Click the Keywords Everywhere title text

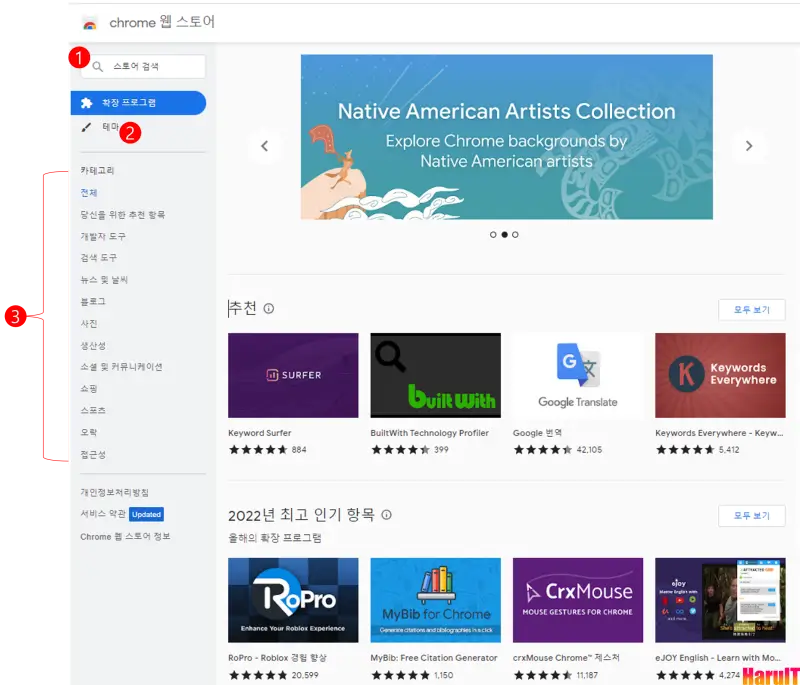tap(719, 433)
